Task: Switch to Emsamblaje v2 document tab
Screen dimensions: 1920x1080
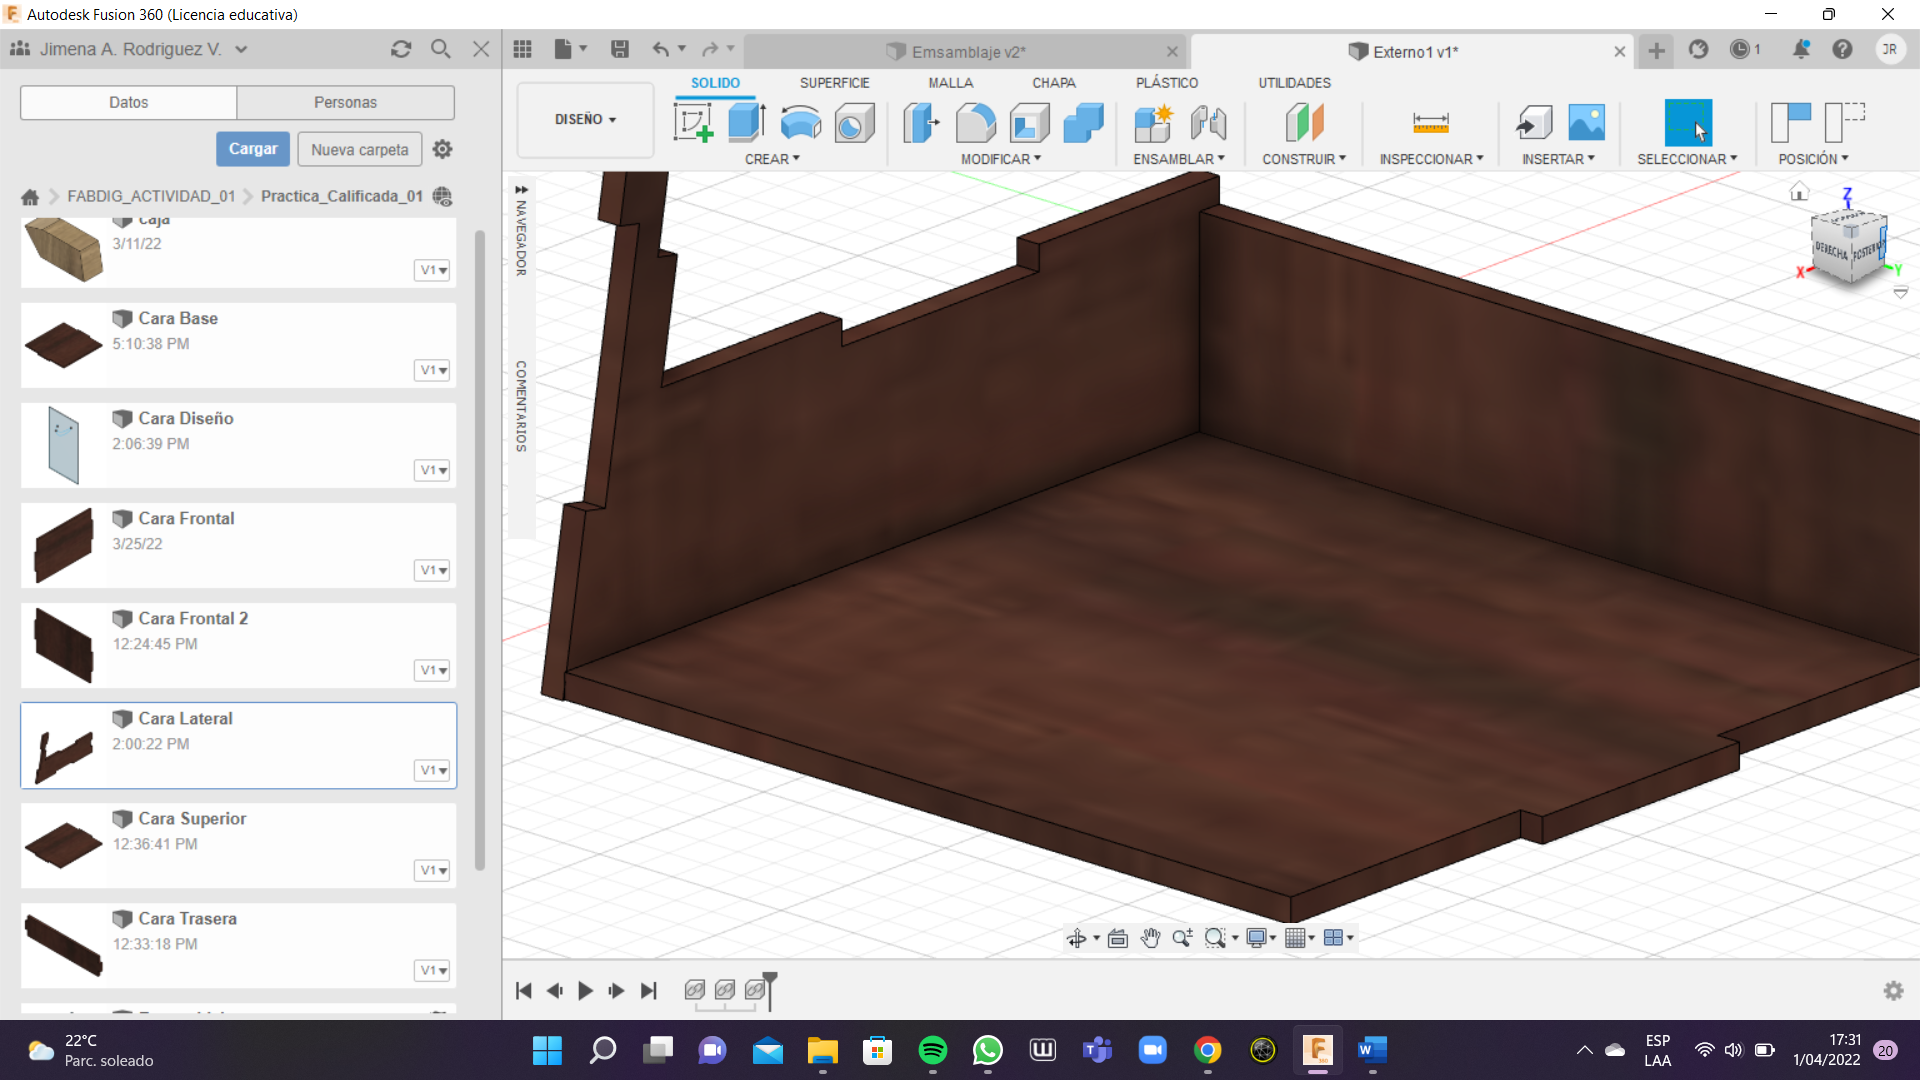Action: pos(967,51)
